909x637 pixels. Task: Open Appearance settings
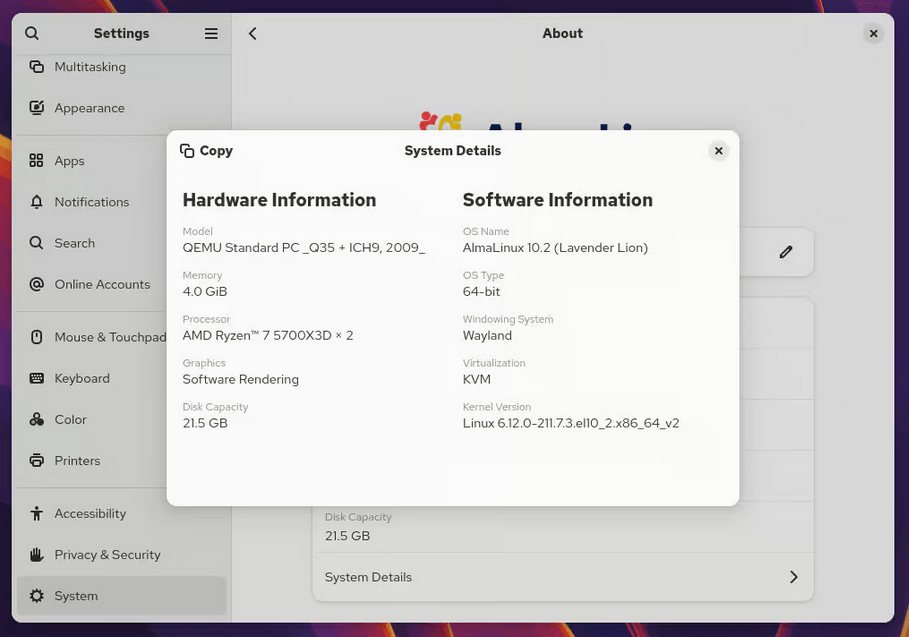tap(121, 108)
